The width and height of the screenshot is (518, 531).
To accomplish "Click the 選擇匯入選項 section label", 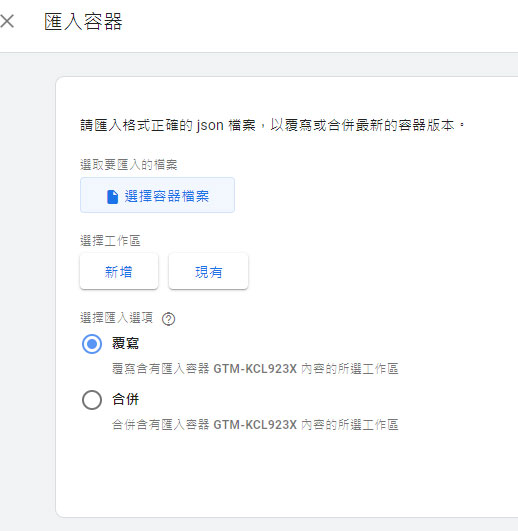I will pos(116,318).
